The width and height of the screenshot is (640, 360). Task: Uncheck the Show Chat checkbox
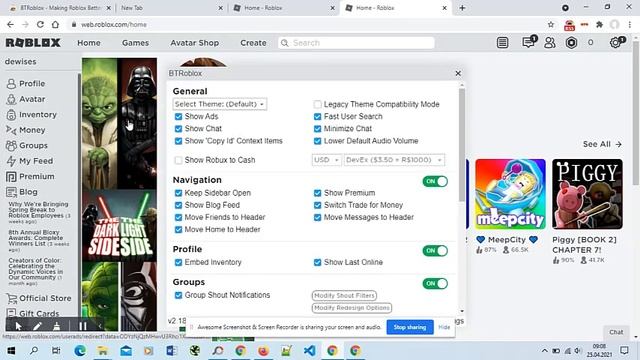[x=178, y=129]
